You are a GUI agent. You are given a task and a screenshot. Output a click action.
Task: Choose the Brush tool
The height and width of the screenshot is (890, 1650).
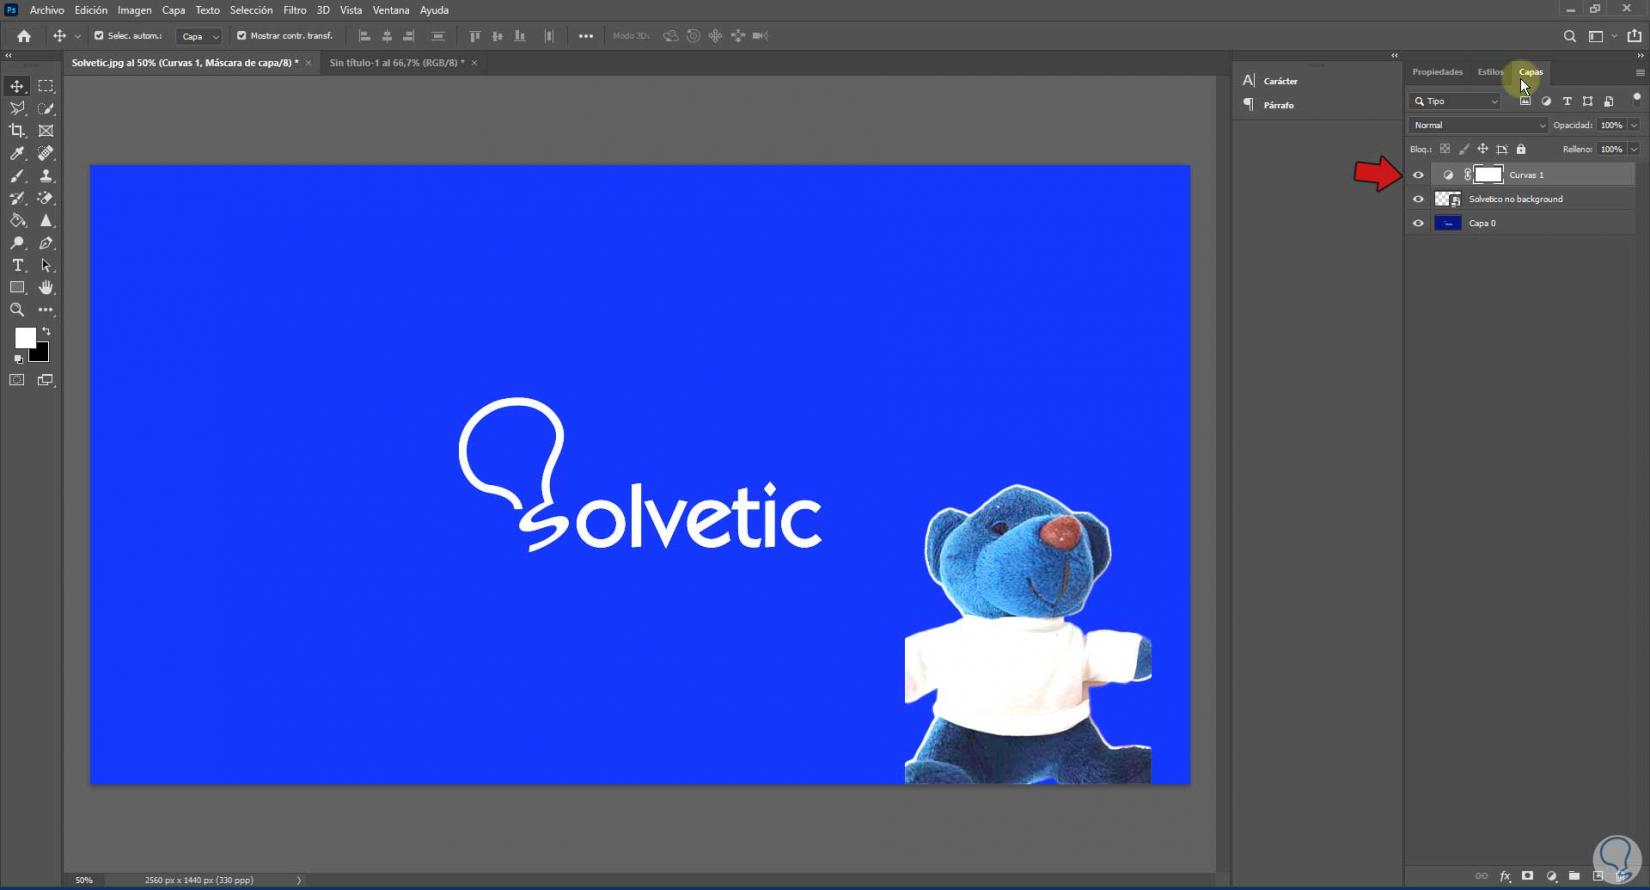[17, 176]
